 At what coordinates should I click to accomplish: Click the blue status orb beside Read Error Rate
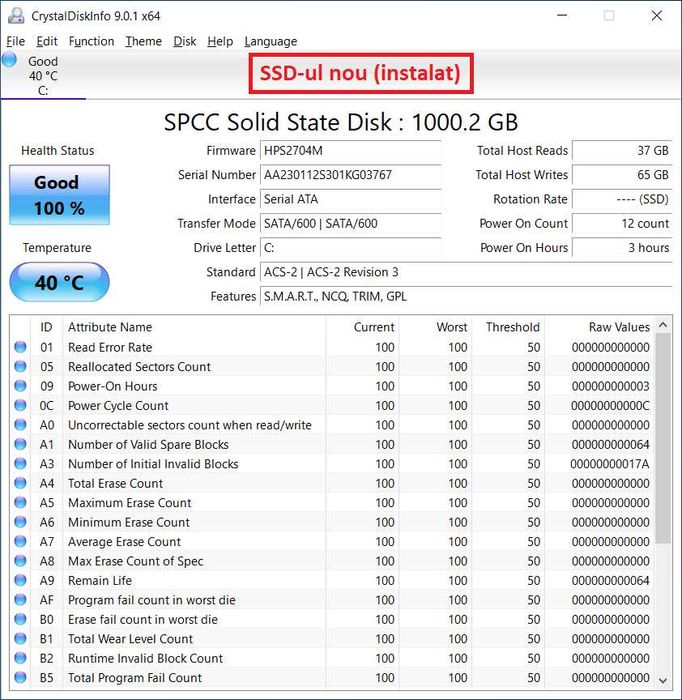click(x=20, y=348)
